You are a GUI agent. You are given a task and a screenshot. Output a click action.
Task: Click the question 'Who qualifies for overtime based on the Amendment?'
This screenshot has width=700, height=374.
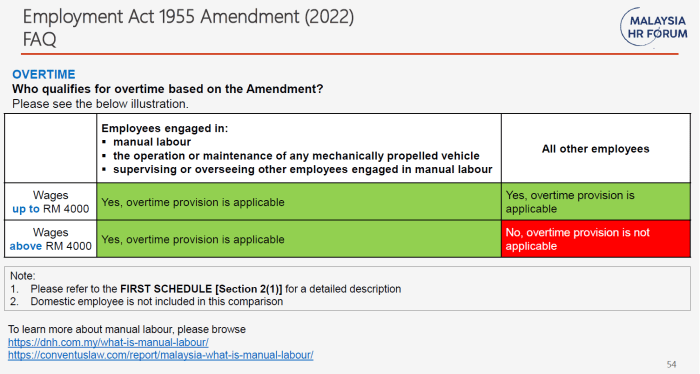(x=167, y=89)
